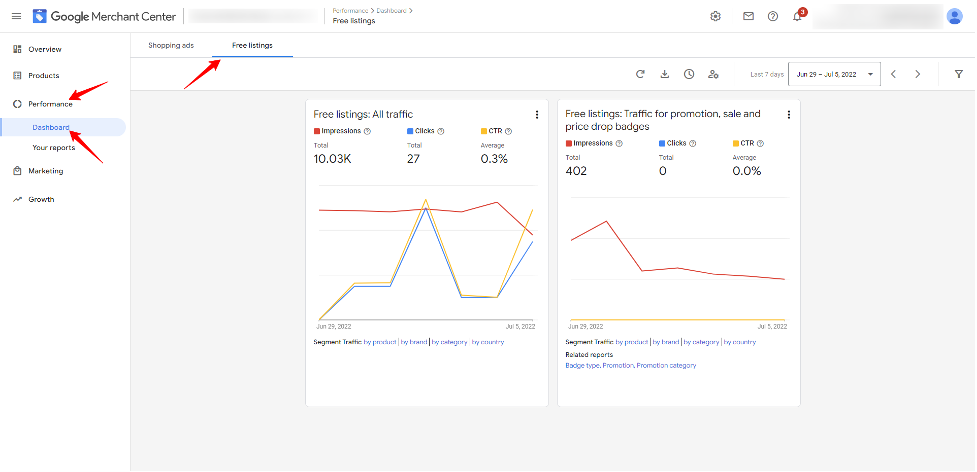Open the user account avatar
This screenshot has height=472, width=977.
[x=955, y=16]
